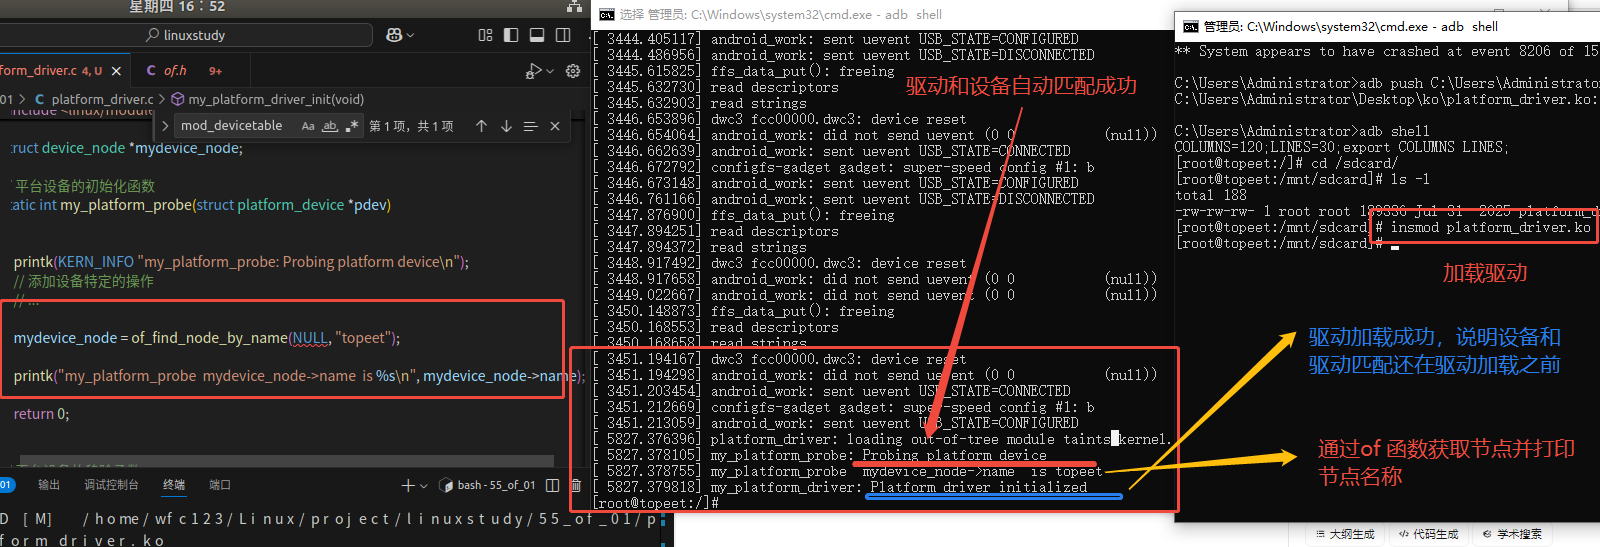This screenshot has height=547, width=1600.
Task: Toggle Match Case in find widget
Action: [x=308, y=126]
